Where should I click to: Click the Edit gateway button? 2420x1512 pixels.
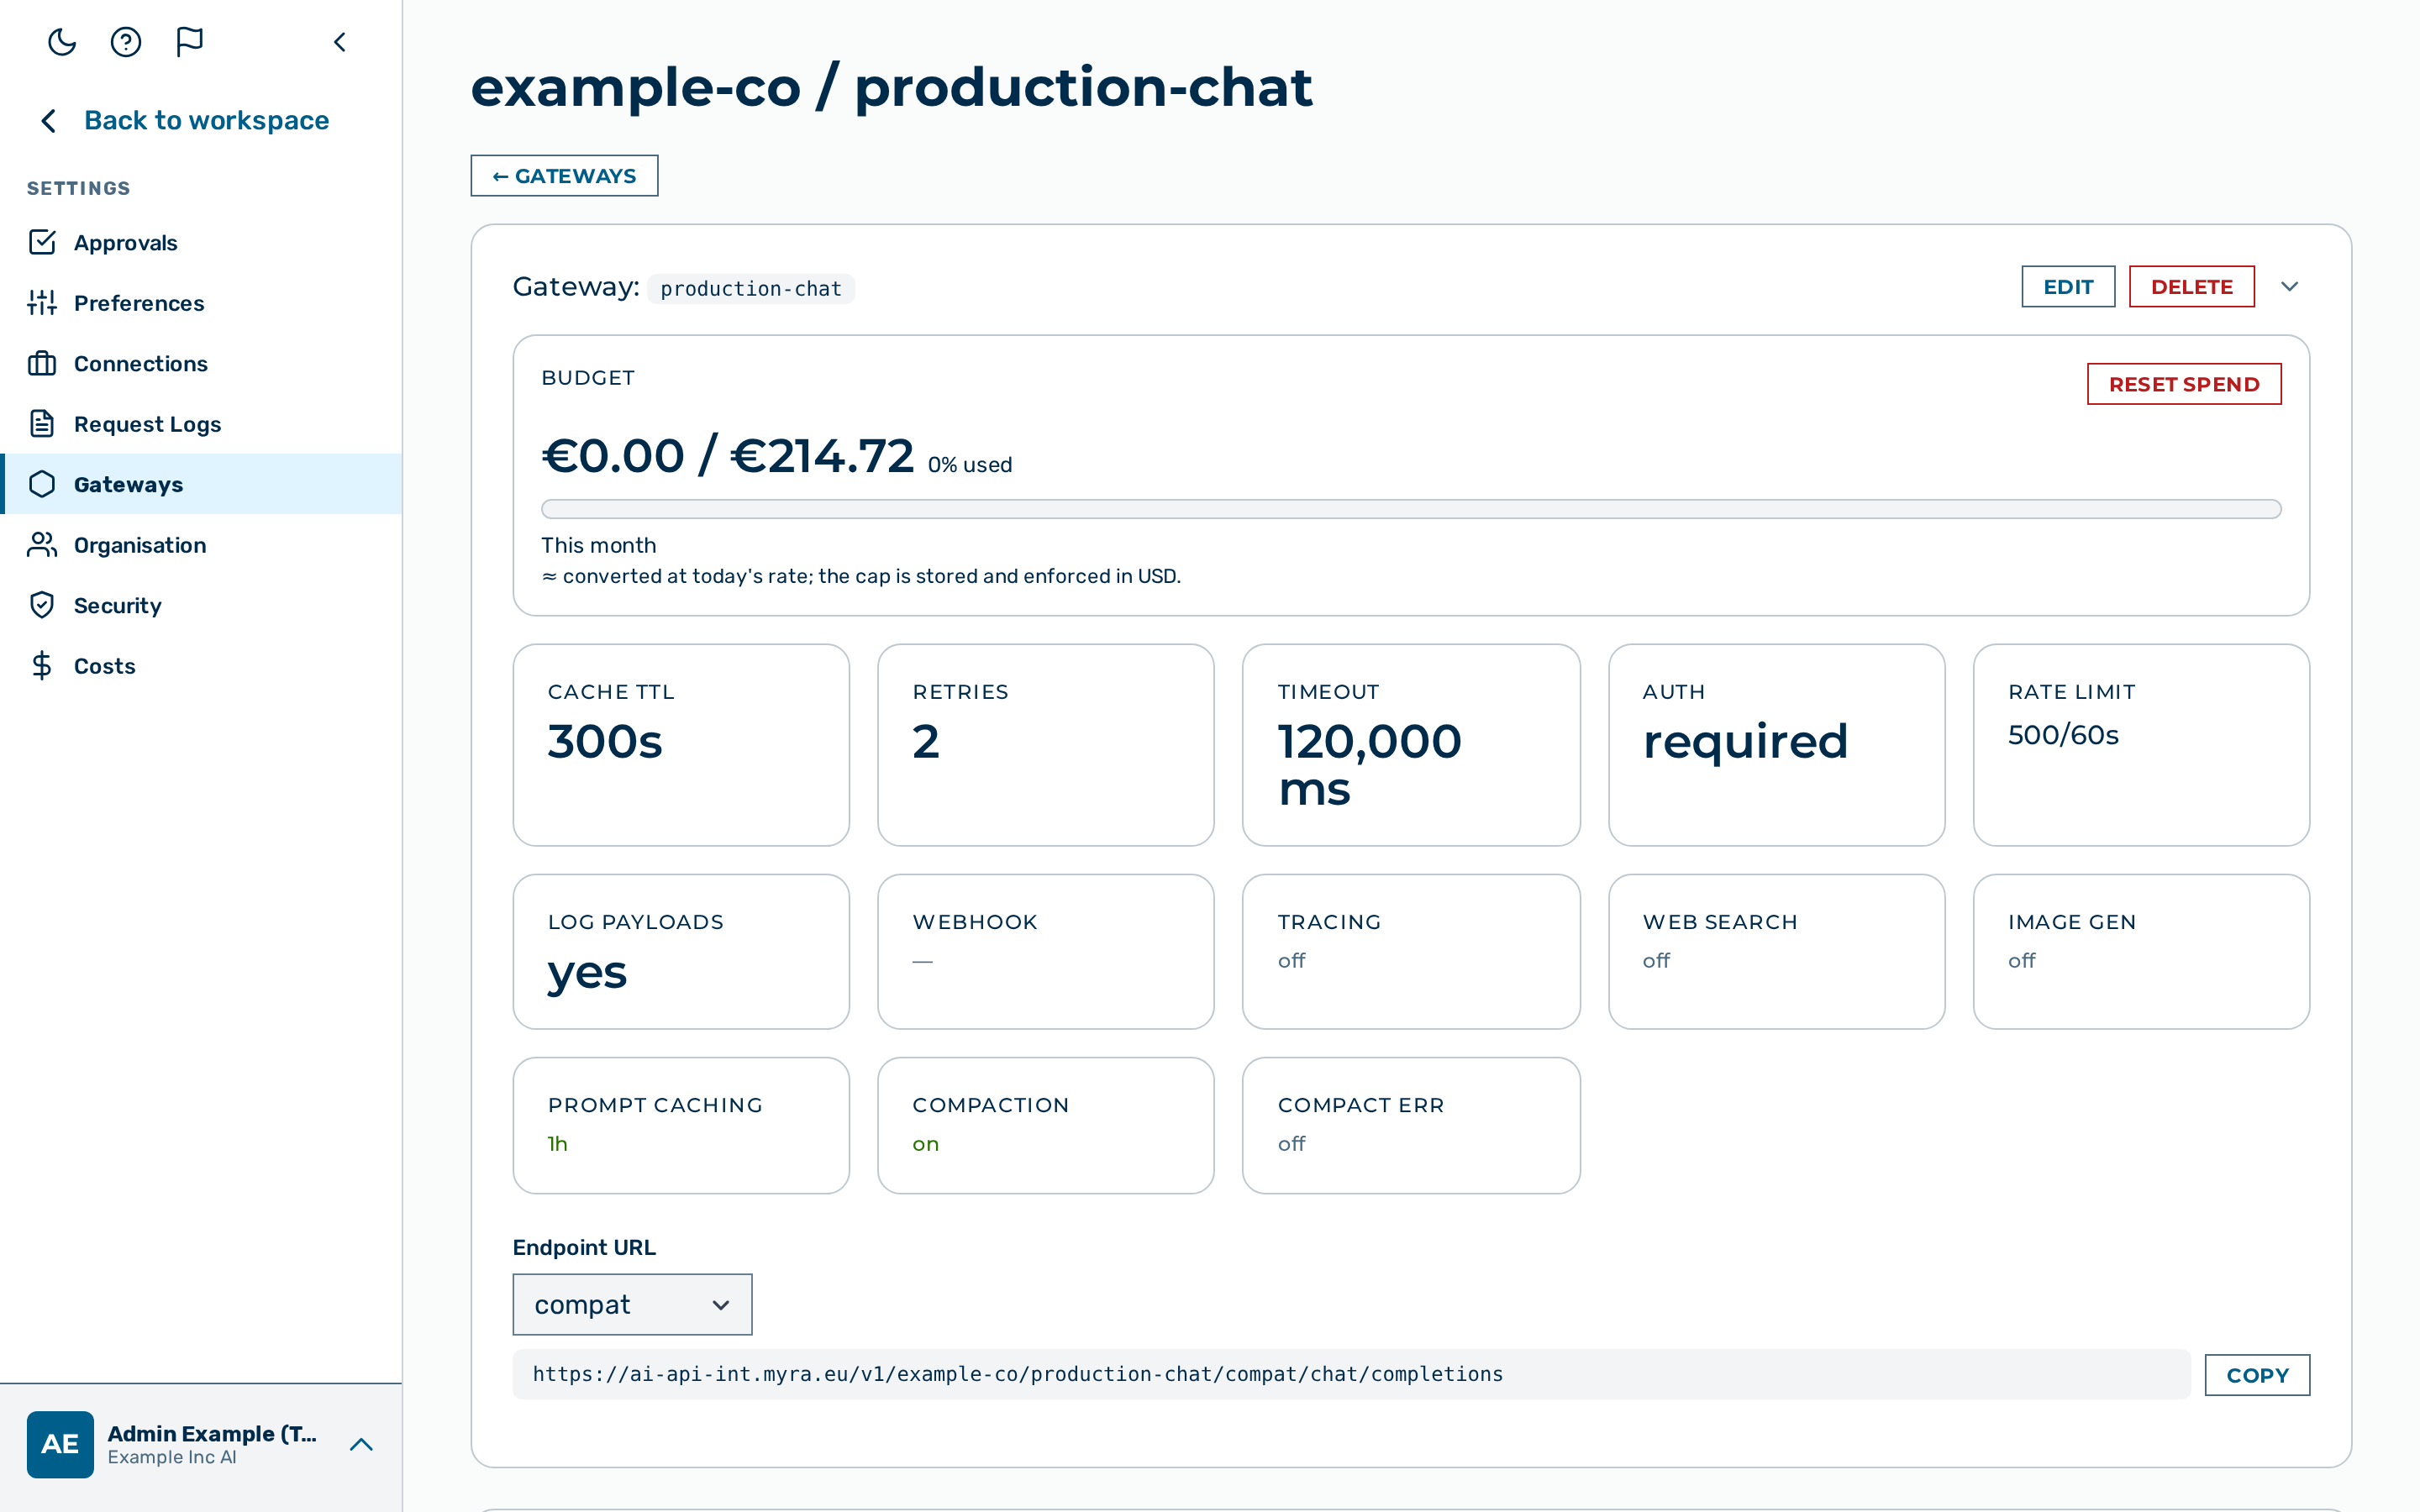pyautogui.click(x=2068, y=287)
